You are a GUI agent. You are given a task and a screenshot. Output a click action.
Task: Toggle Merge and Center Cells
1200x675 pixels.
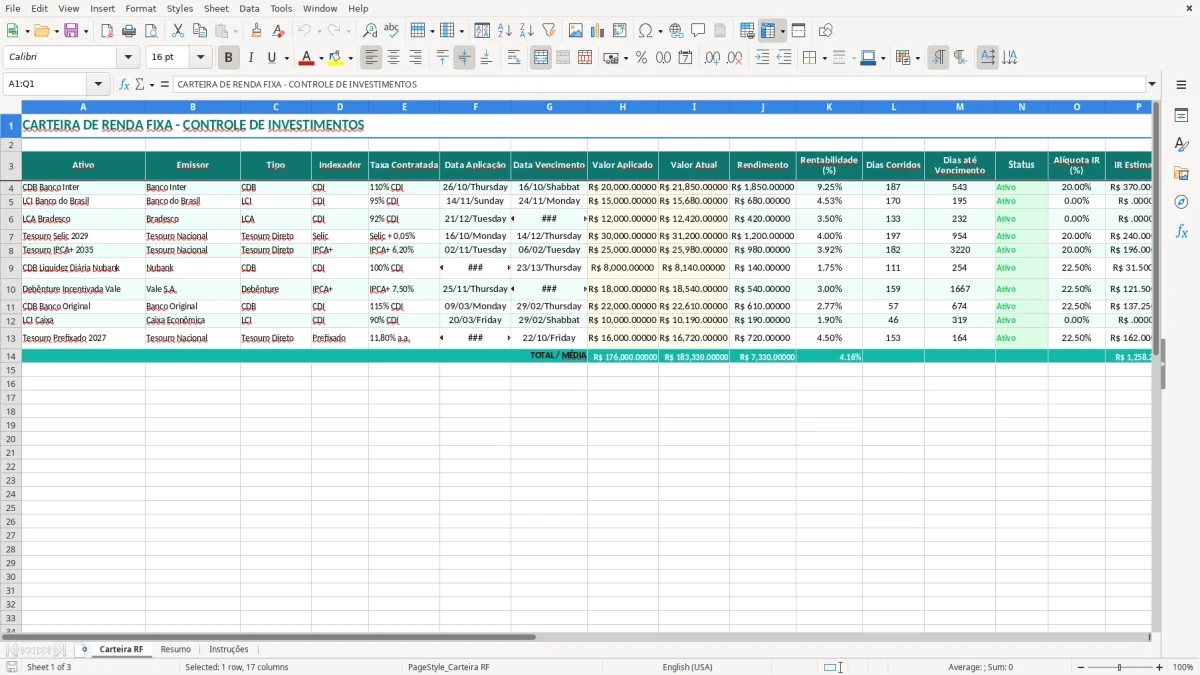pyautogui.click(x=541, y=58)
